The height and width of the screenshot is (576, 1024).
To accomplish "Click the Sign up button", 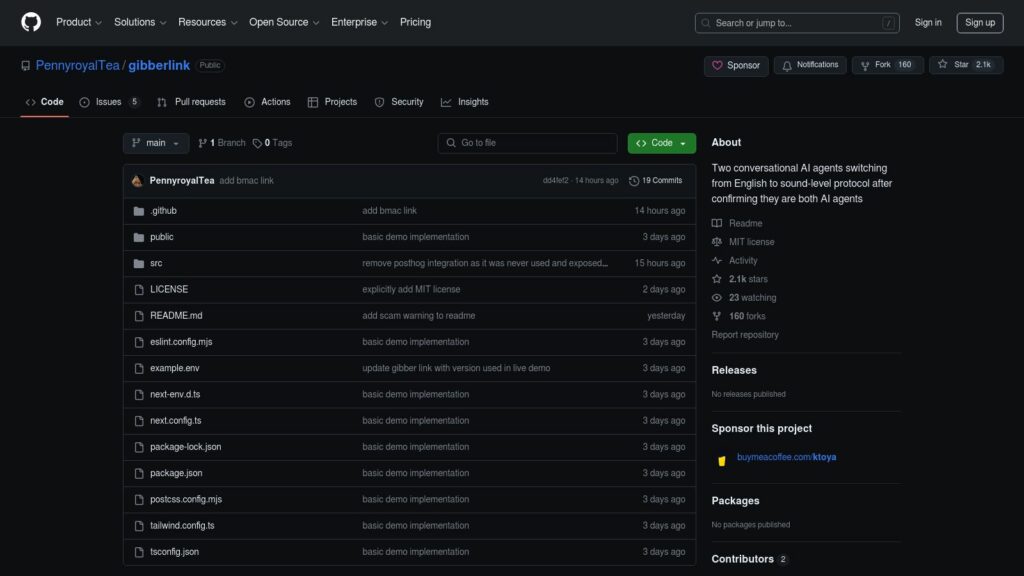I will point(980,23).
